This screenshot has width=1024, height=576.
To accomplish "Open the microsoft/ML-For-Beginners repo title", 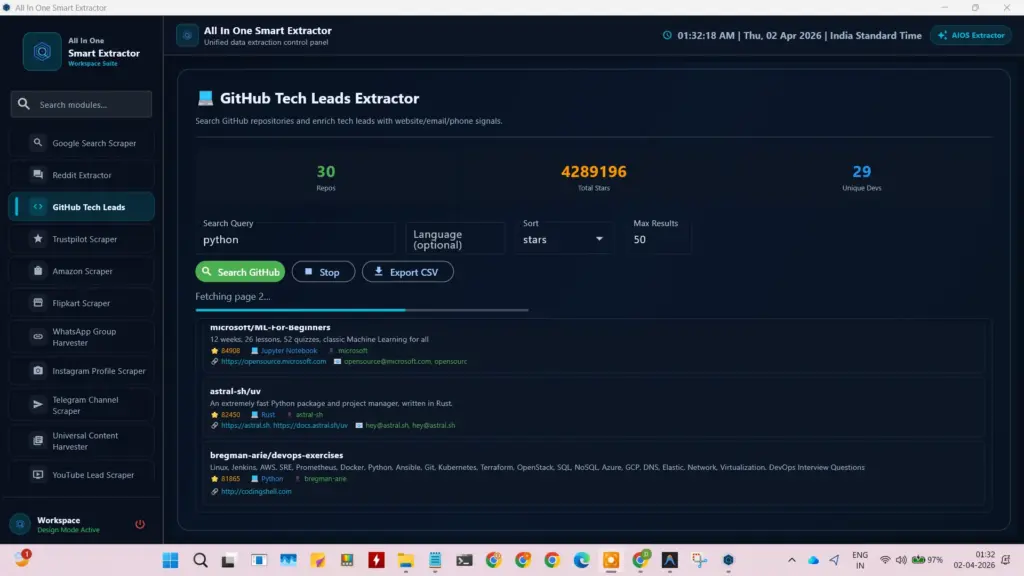I will [x=270, y=327].
